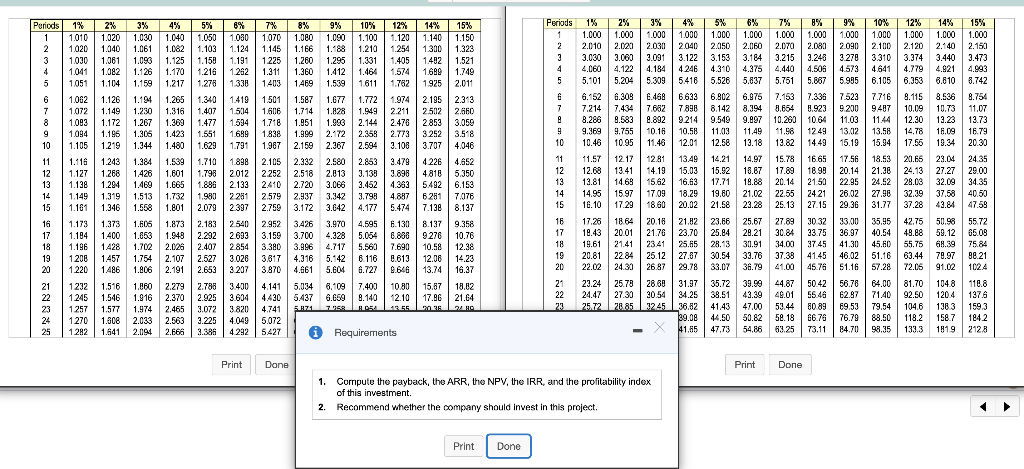Click the 15% column header in left table
Screen dimensions: 1024x469
point(464,26)
